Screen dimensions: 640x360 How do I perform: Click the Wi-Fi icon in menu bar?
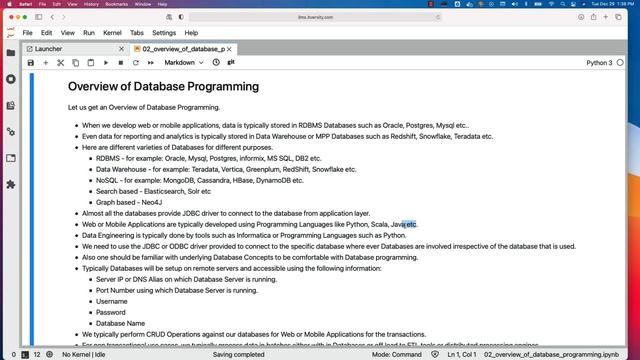click(x=551, y=4)
